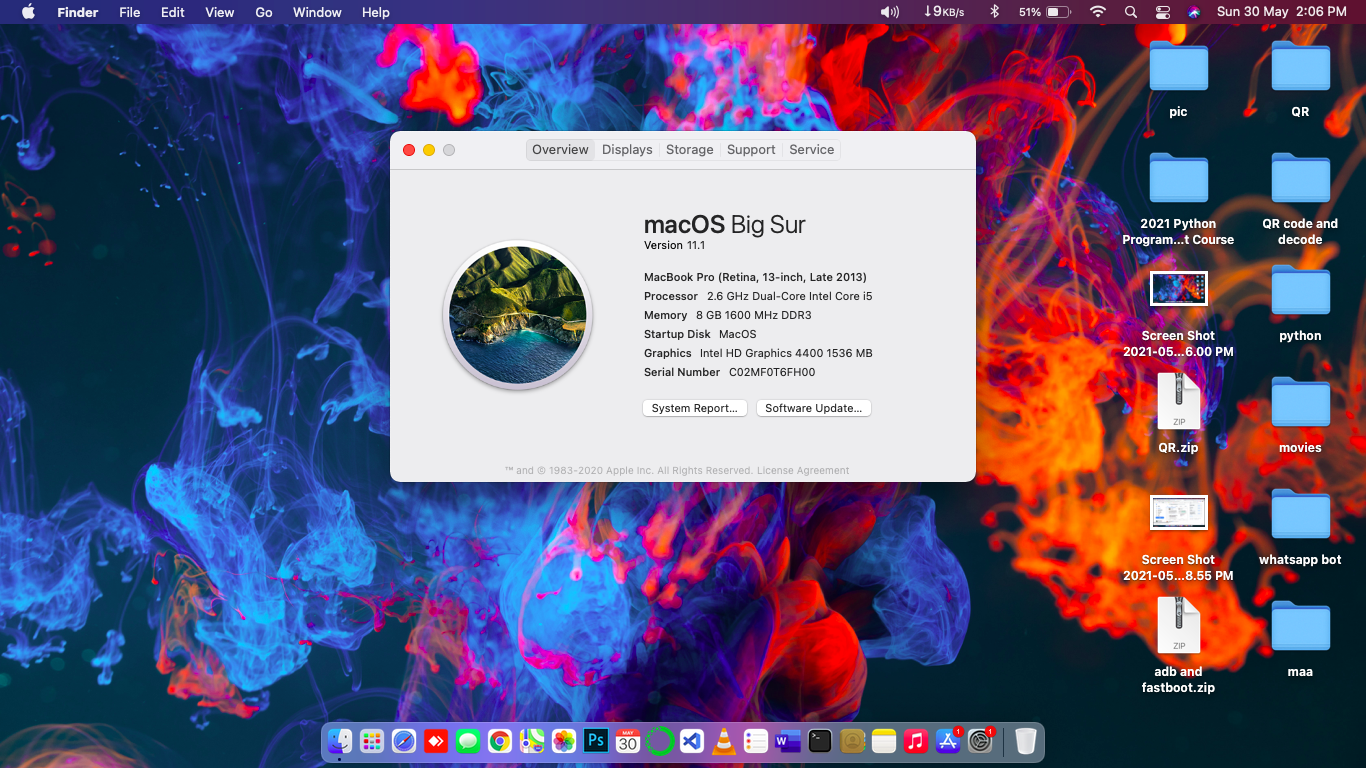Open Reminders in the Dock
Viewport: 1366px width, 768px height.
(756, 741)
